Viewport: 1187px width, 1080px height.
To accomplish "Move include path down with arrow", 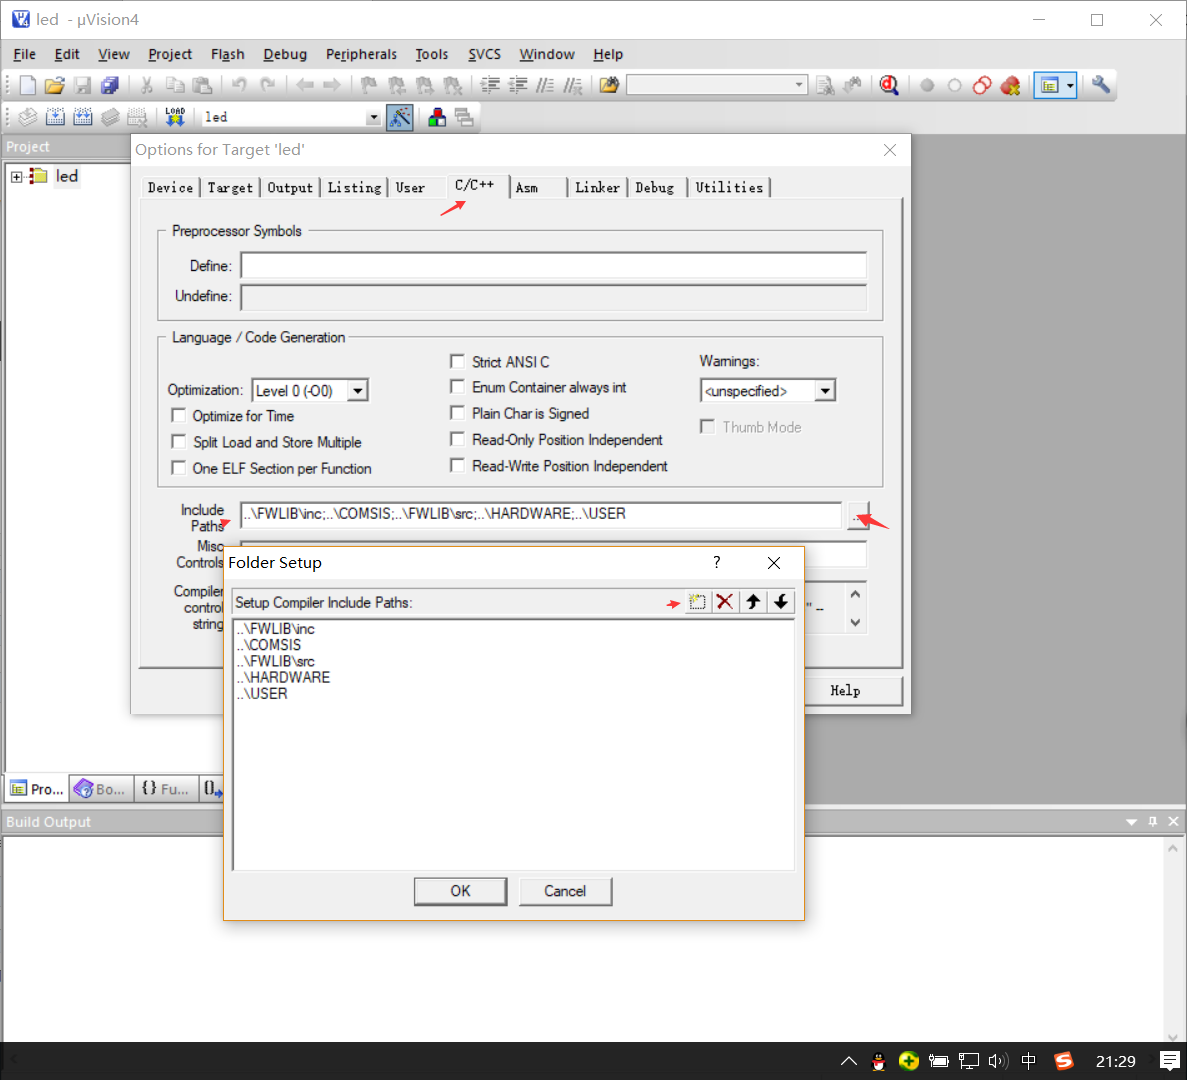I will click(x=780, y=602).
